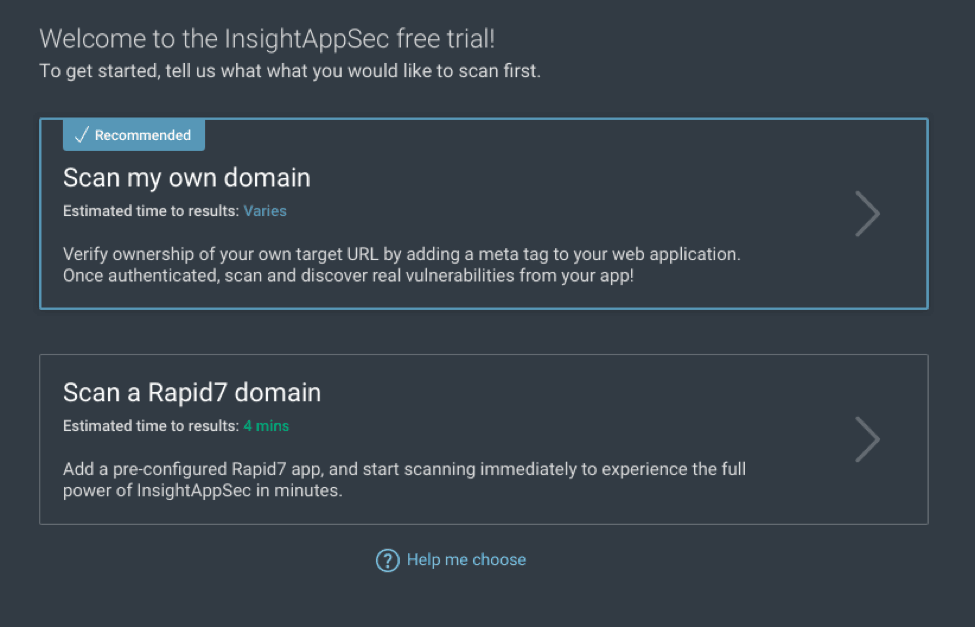Viewport: 975px width, 627px height.
Task: Click the checkmark in the Recommended badge
Action: 82,133
